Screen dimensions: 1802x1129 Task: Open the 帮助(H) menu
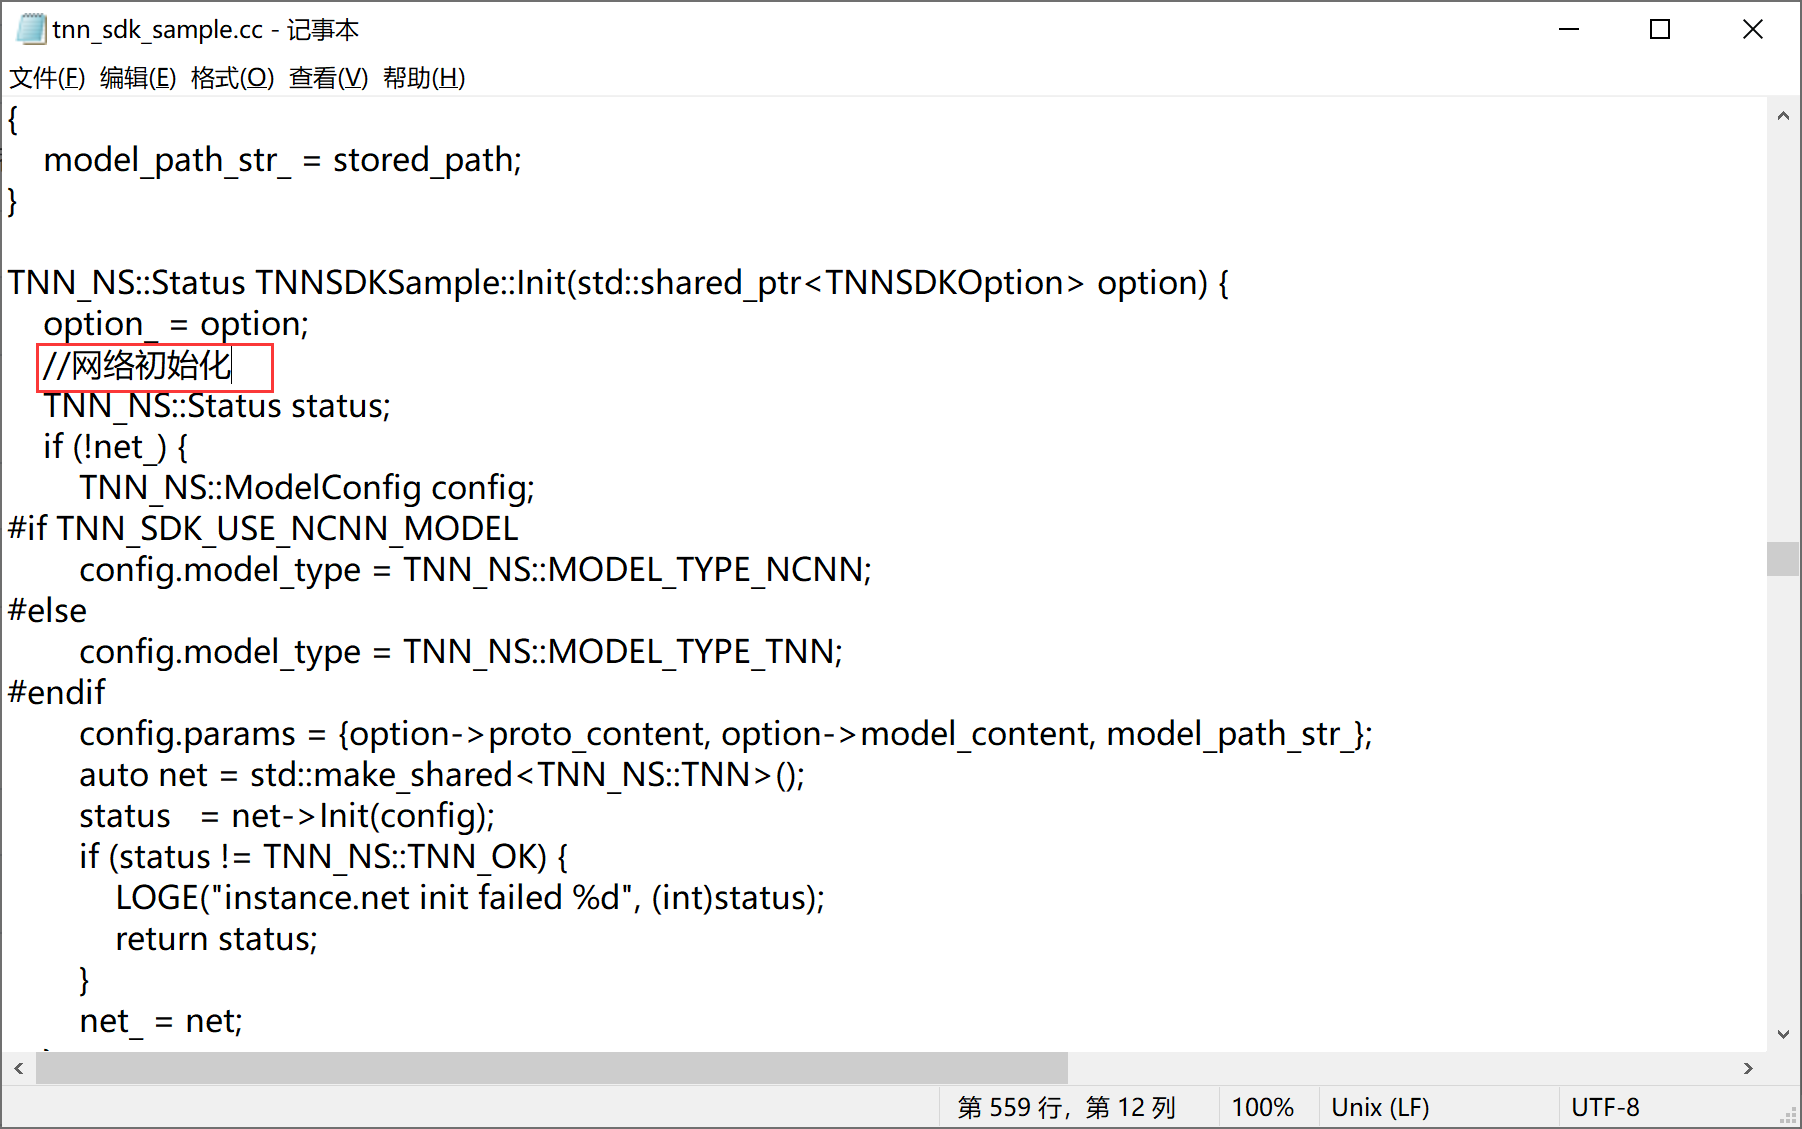423,78
